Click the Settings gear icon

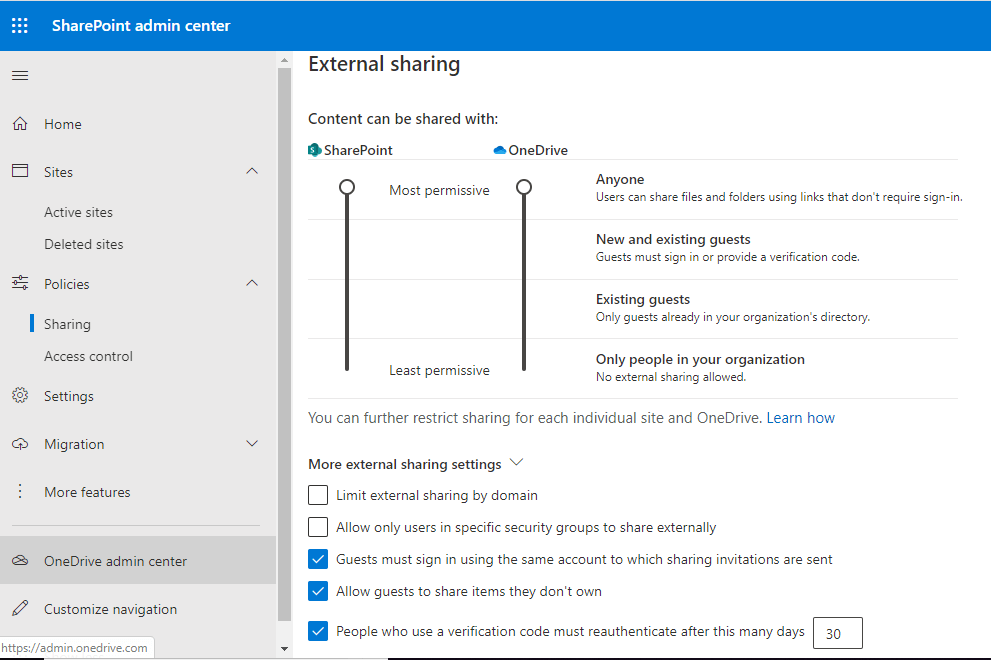point(20,395)
